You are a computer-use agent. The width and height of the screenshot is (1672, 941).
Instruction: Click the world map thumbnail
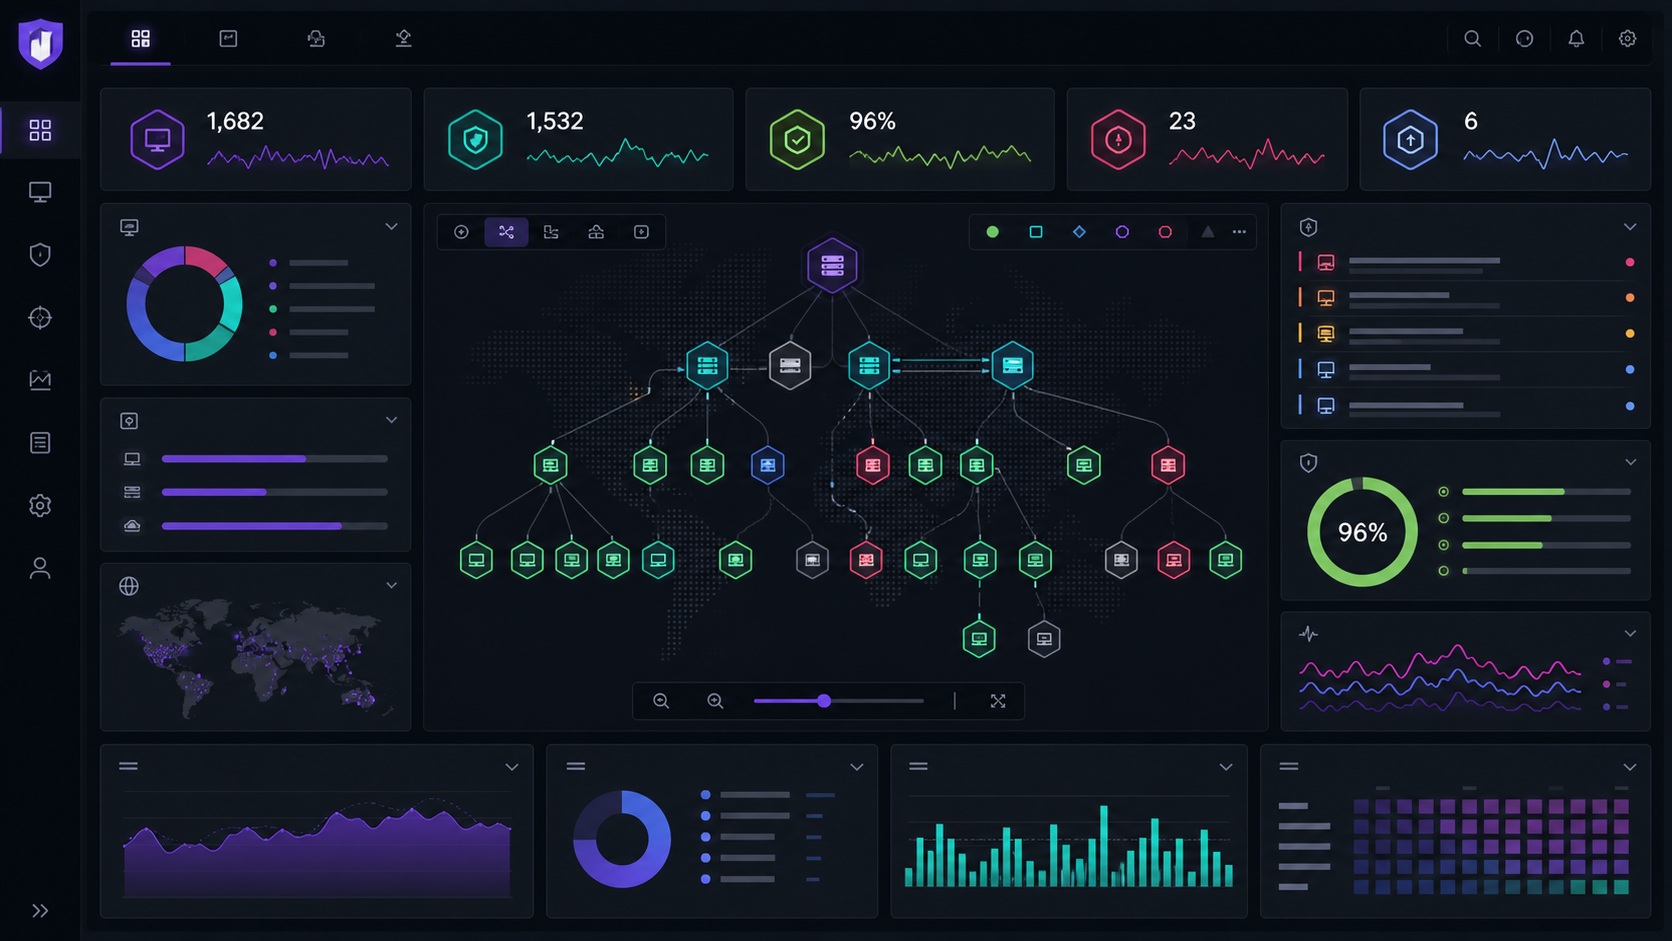(x=255, y=656)
